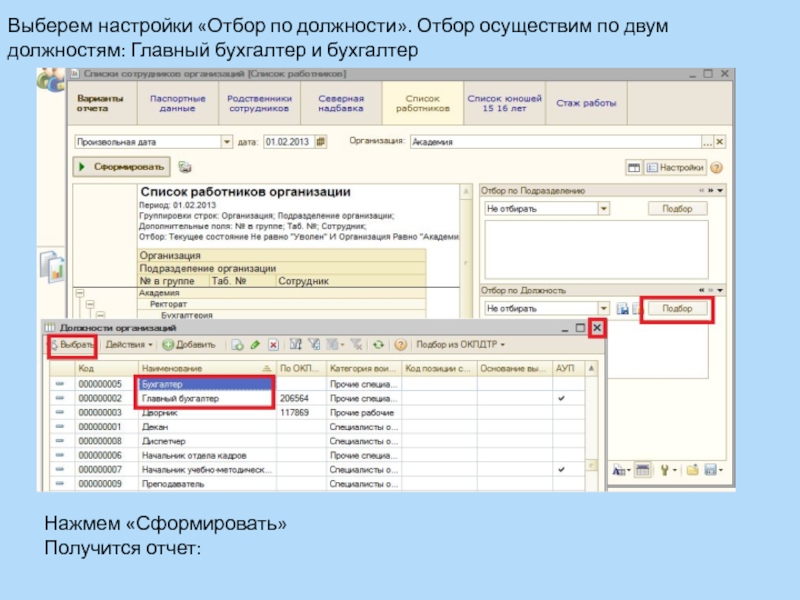Image resolution: width=800 pixels, height=600 pixels.
Task: Open Подбор из ОКПДТР dropdown
Action: [461, 344]
